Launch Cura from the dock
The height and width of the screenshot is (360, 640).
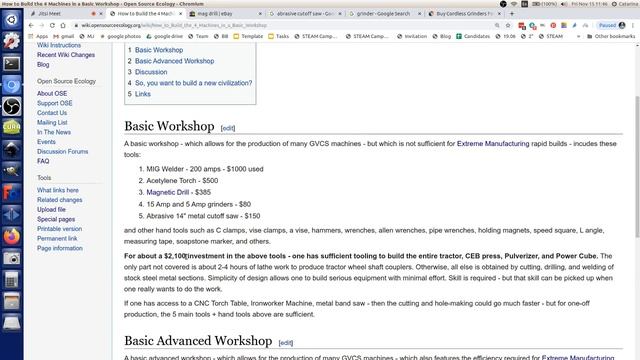[x=11, y=128]
